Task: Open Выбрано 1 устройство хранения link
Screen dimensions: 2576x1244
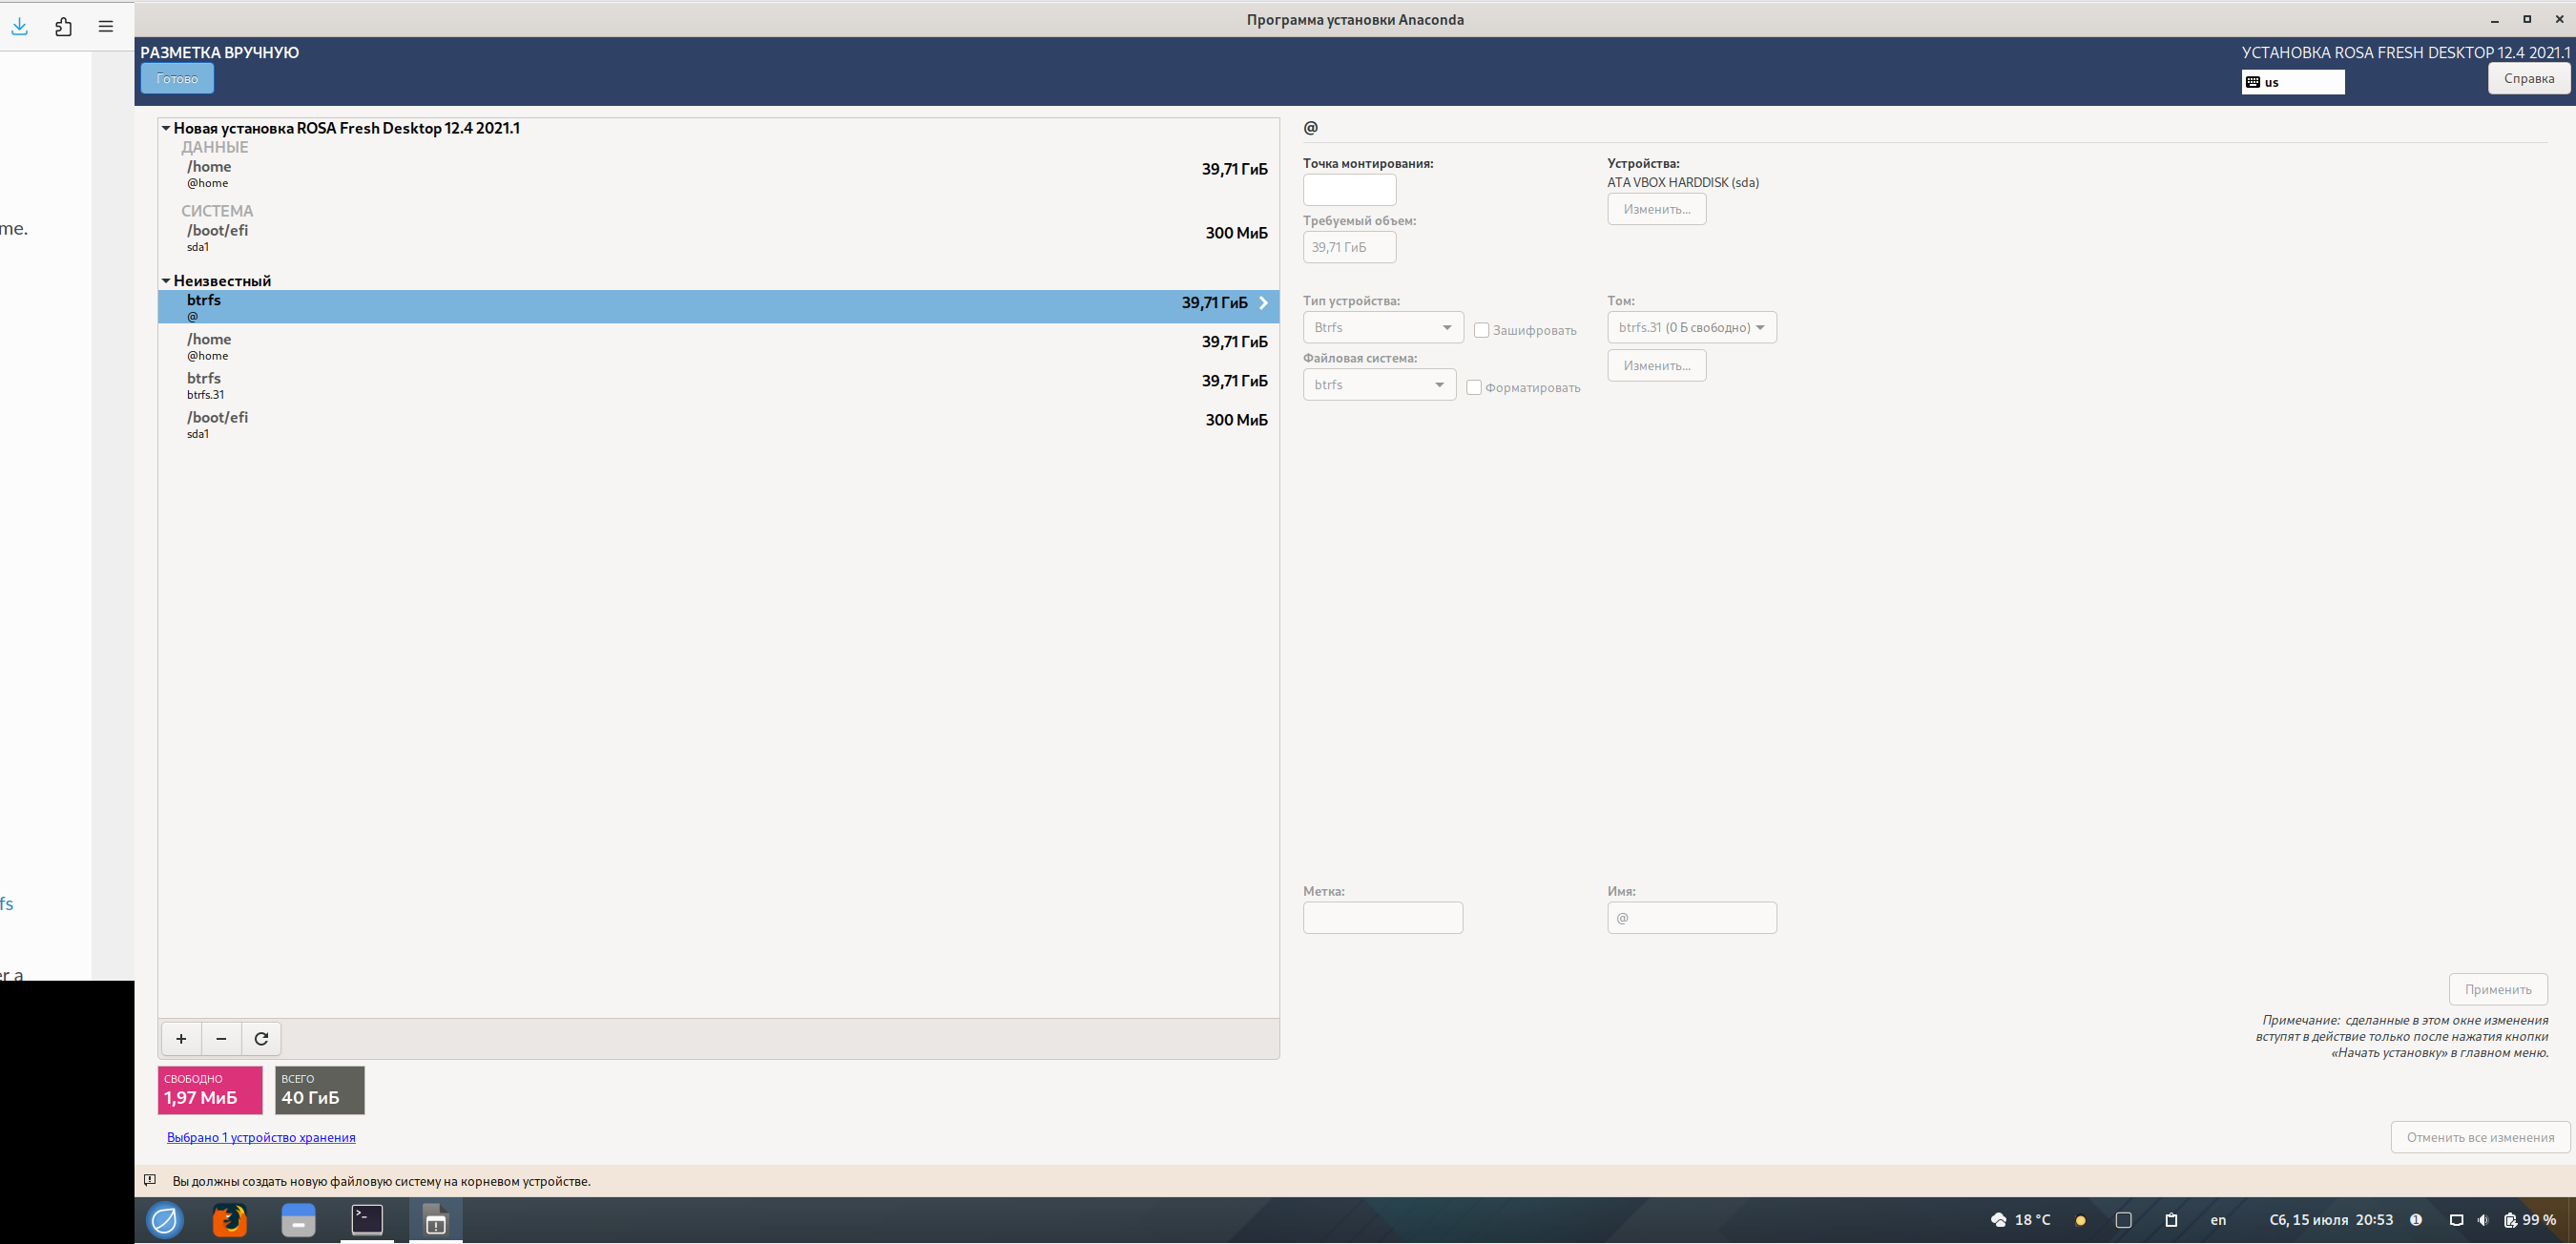Action: 261,1137
